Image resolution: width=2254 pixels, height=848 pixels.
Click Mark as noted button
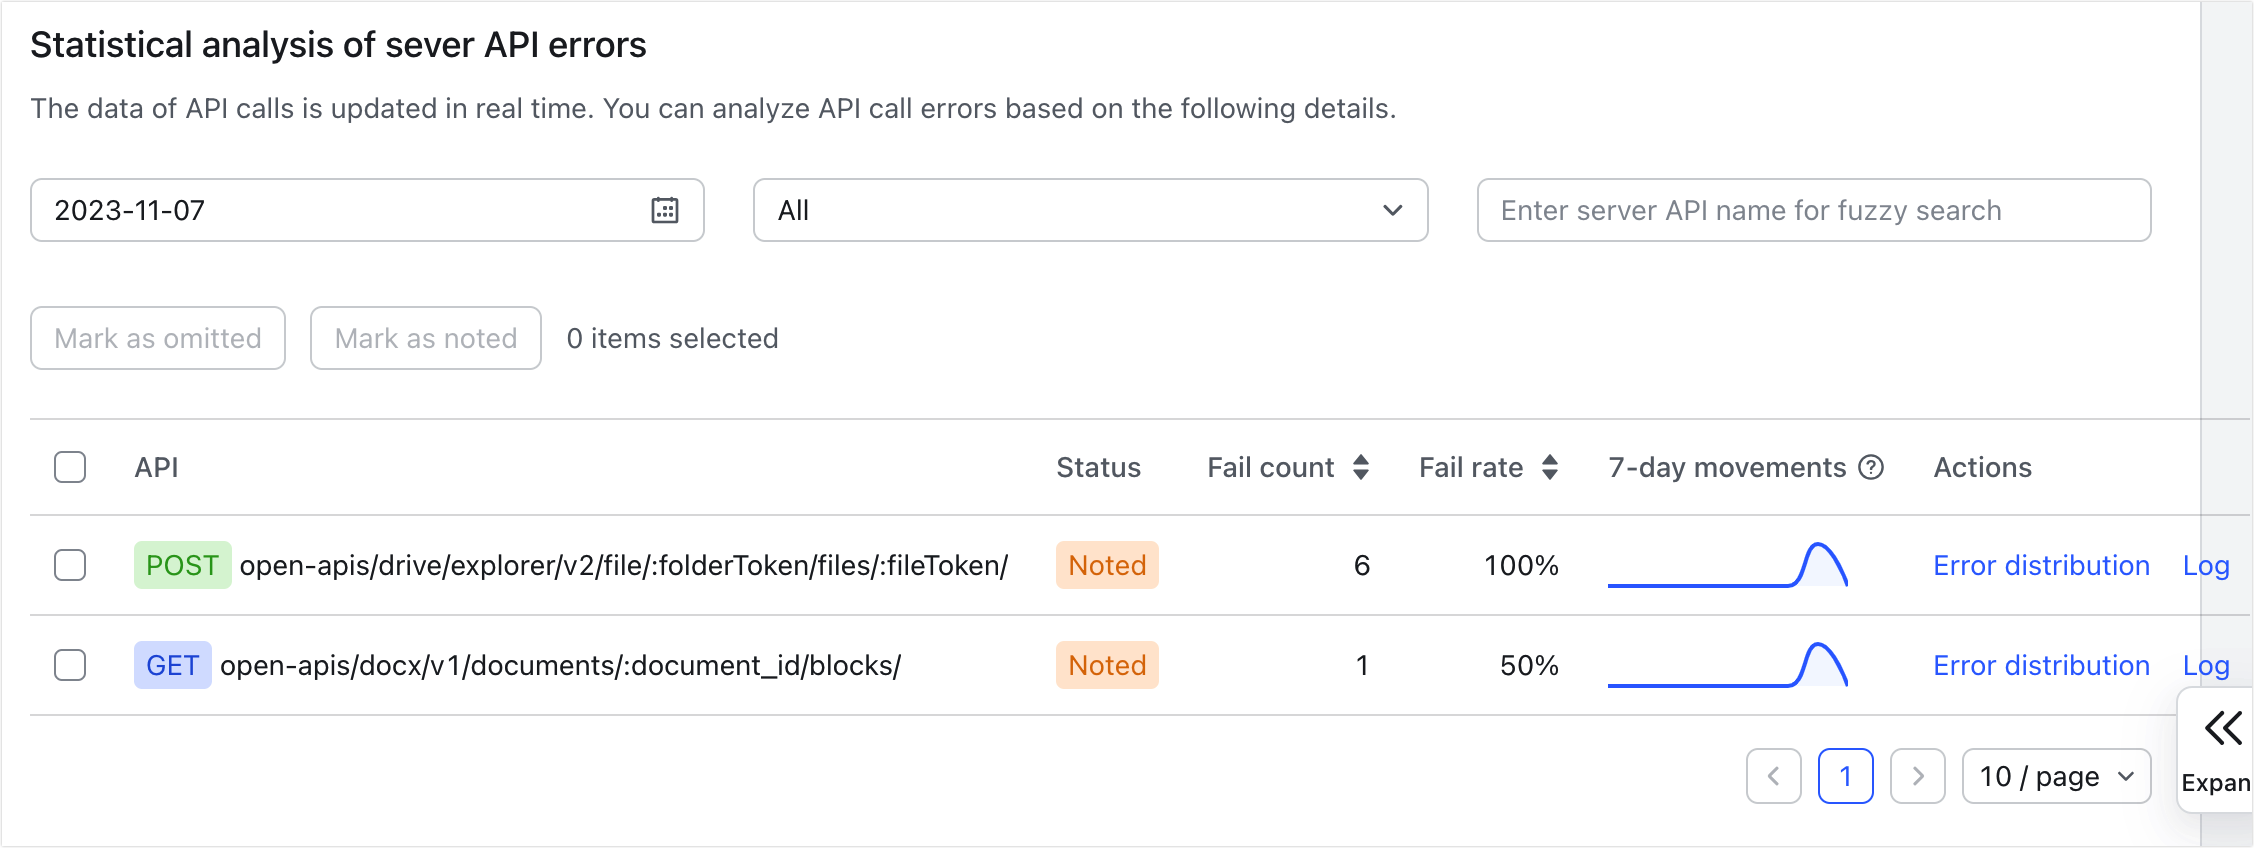(x=426, y=338)
